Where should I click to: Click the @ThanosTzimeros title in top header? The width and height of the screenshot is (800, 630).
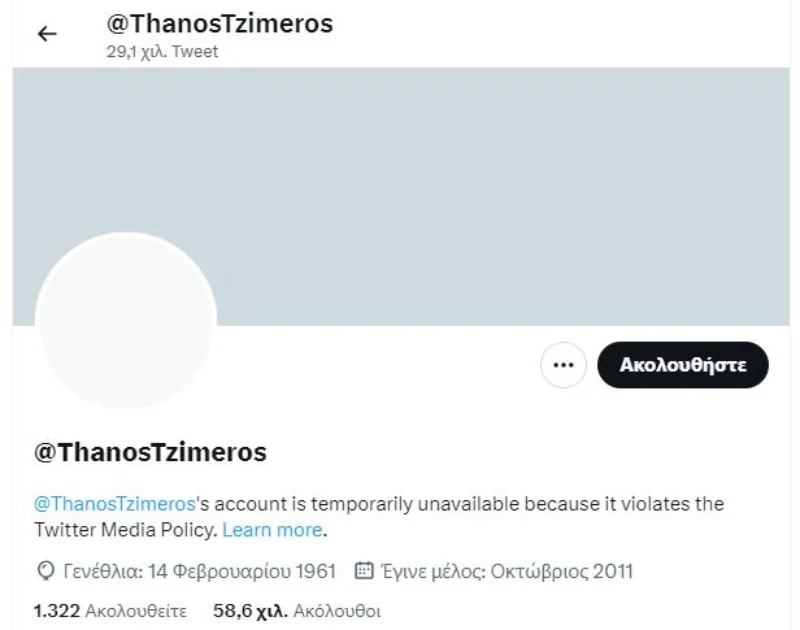click(219, 24)
